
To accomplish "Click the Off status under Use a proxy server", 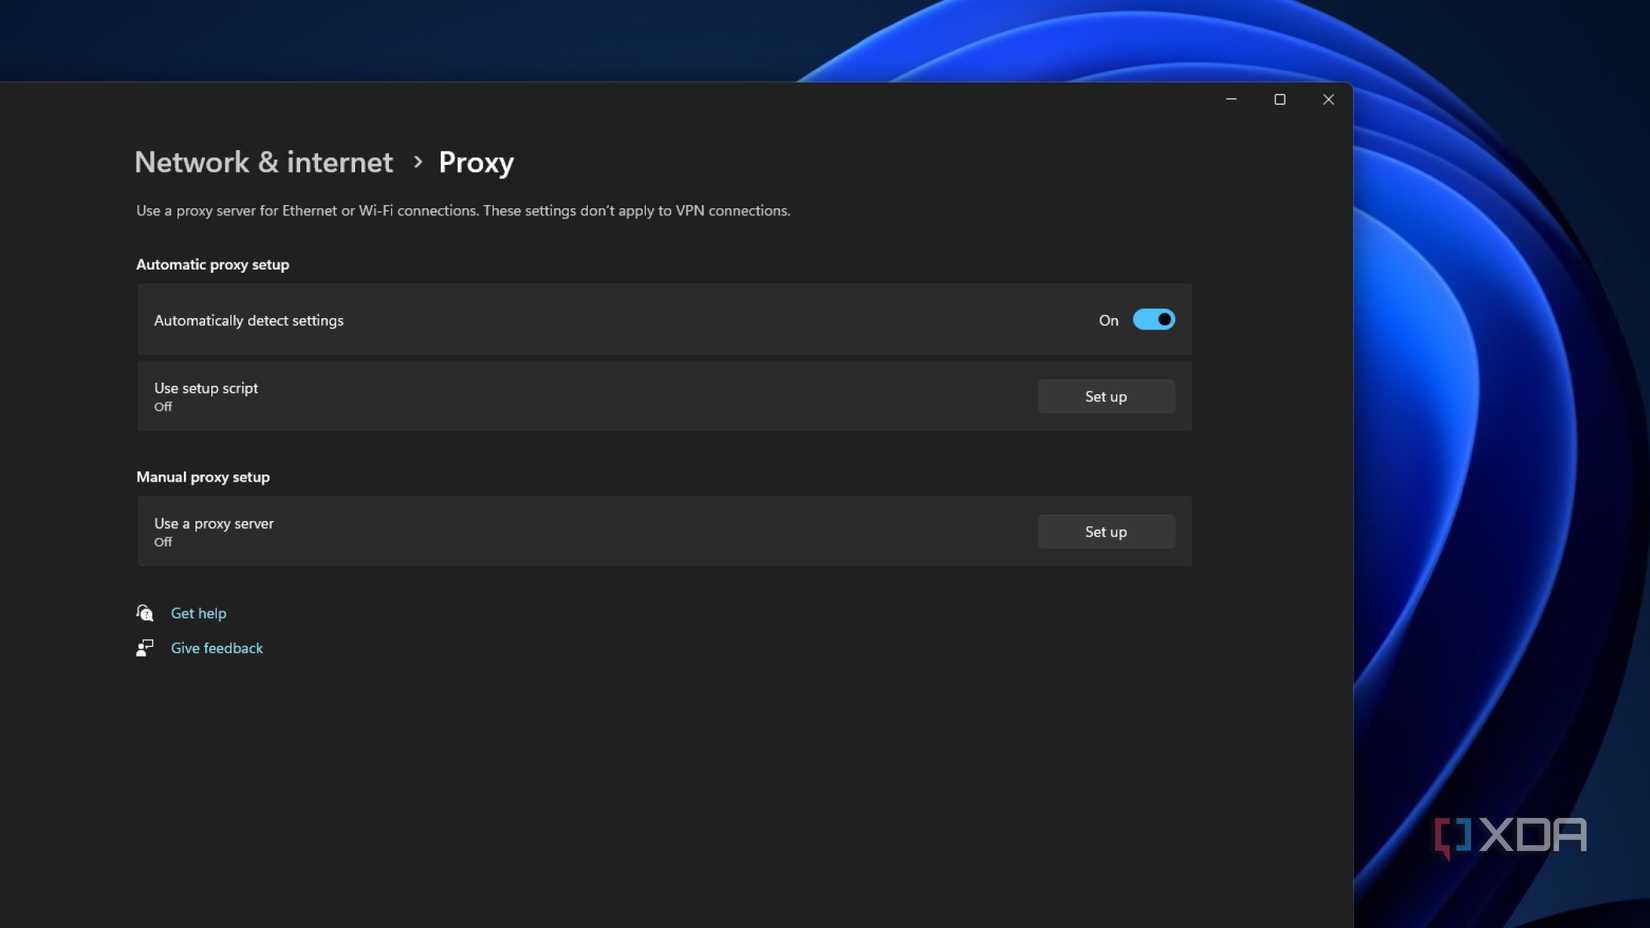I will (x=162, y=541).
